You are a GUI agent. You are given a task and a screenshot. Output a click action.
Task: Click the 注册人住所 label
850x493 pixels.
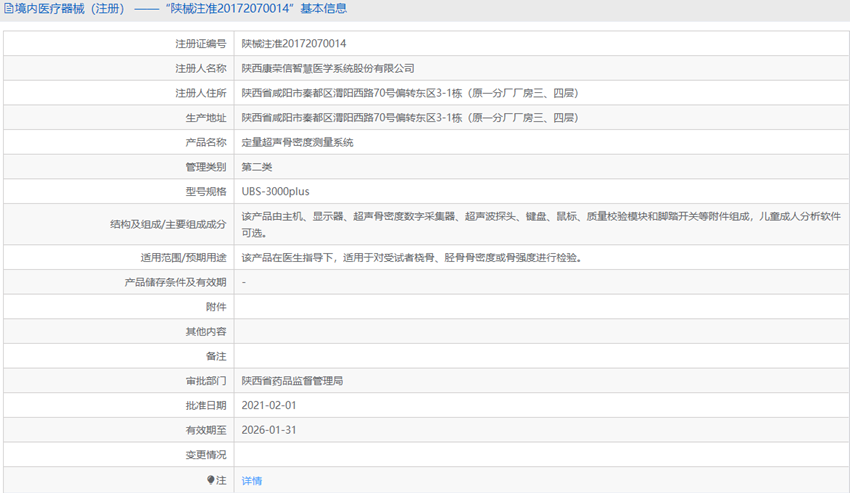tap(201, 93)
